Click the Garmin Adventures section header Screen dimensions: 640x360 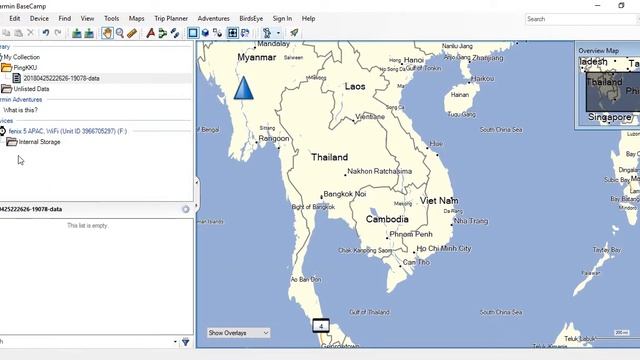[x=21, y=100]
